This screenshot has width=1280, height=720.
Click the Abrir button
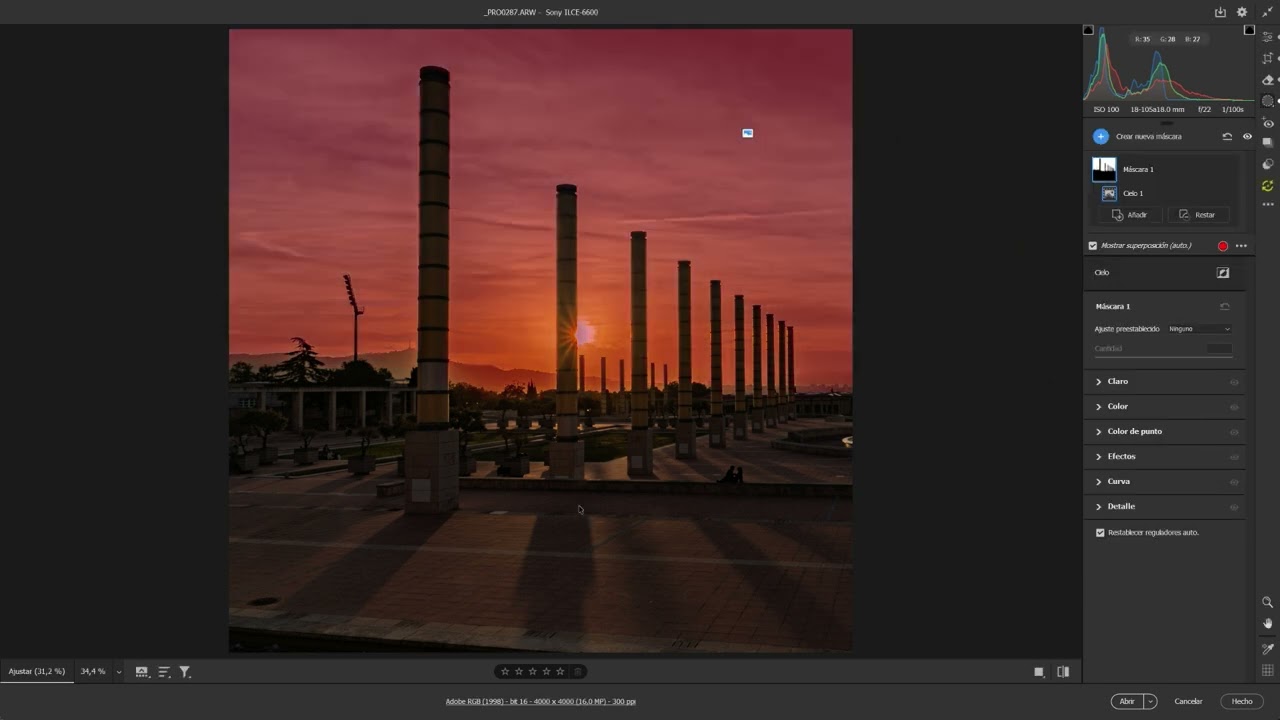[1127, 701]
